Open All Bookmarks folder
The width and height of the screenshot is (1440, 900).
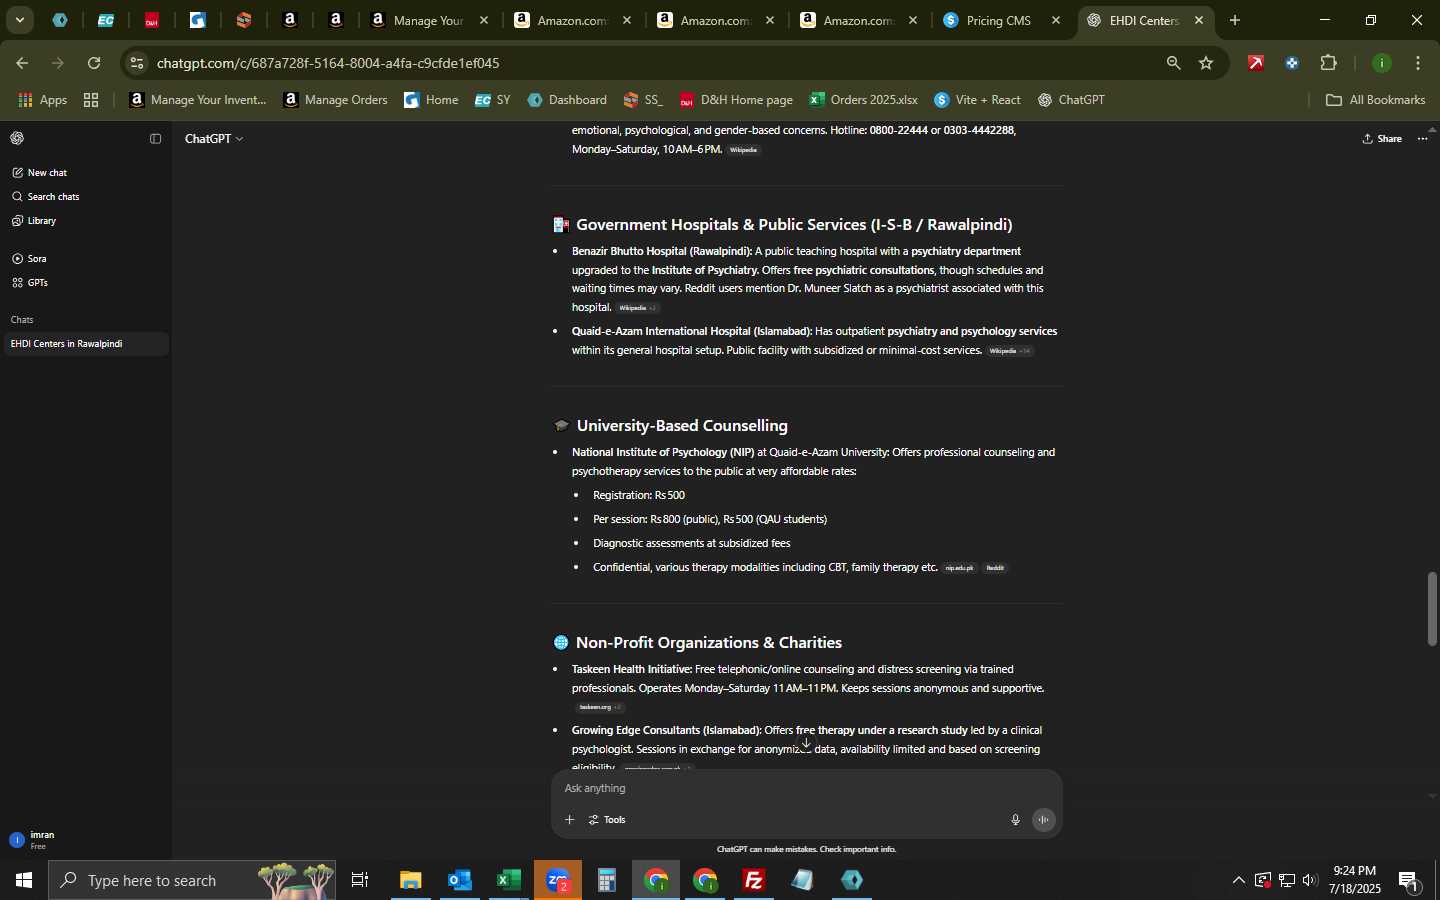1375,100
